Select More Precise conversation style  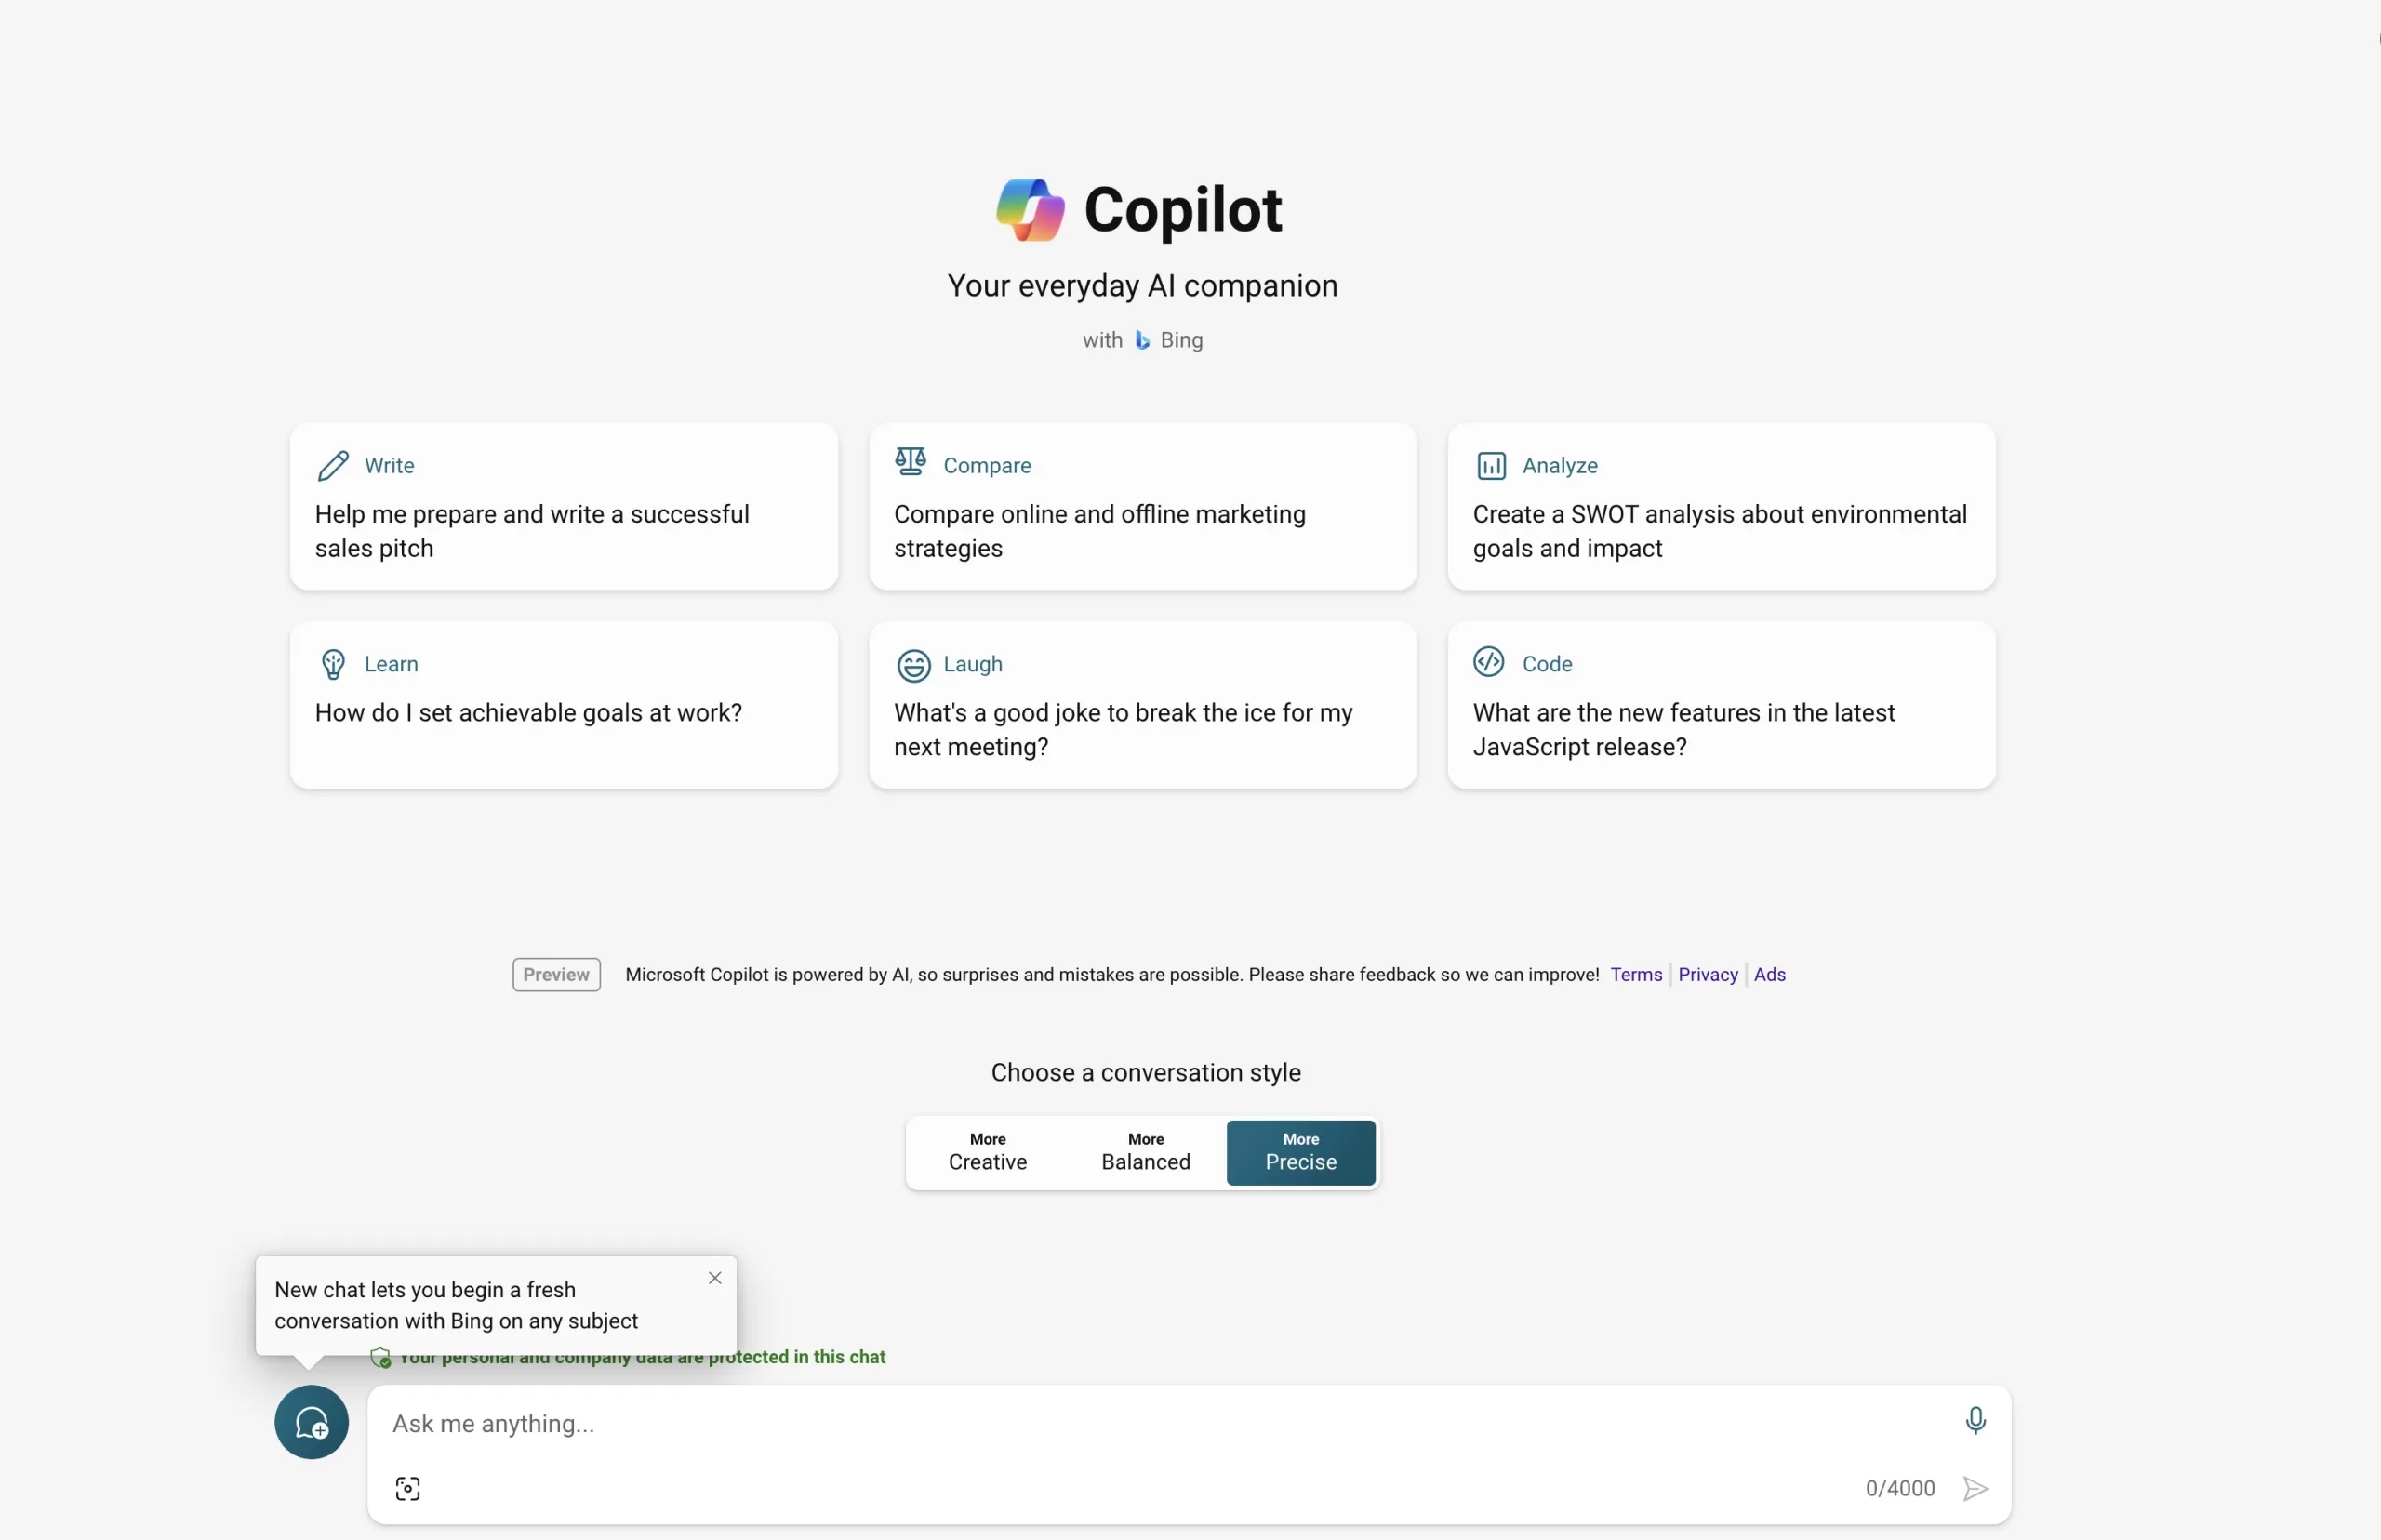[x=1300, y=1153]
